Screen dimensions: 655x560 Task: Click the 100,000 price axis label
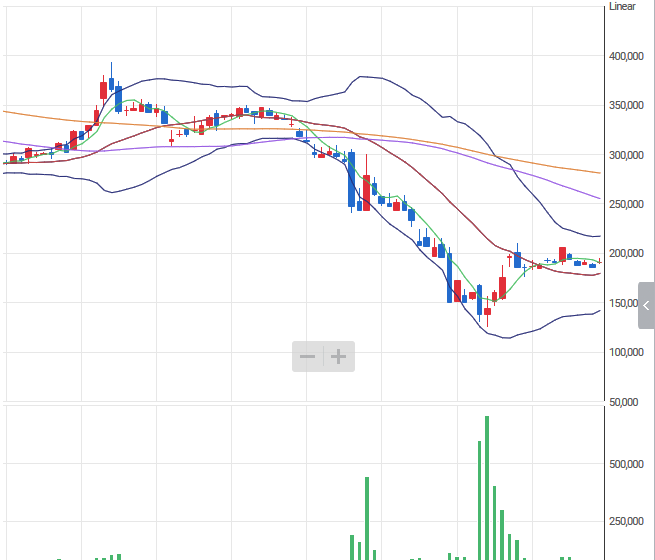(626, 352)
